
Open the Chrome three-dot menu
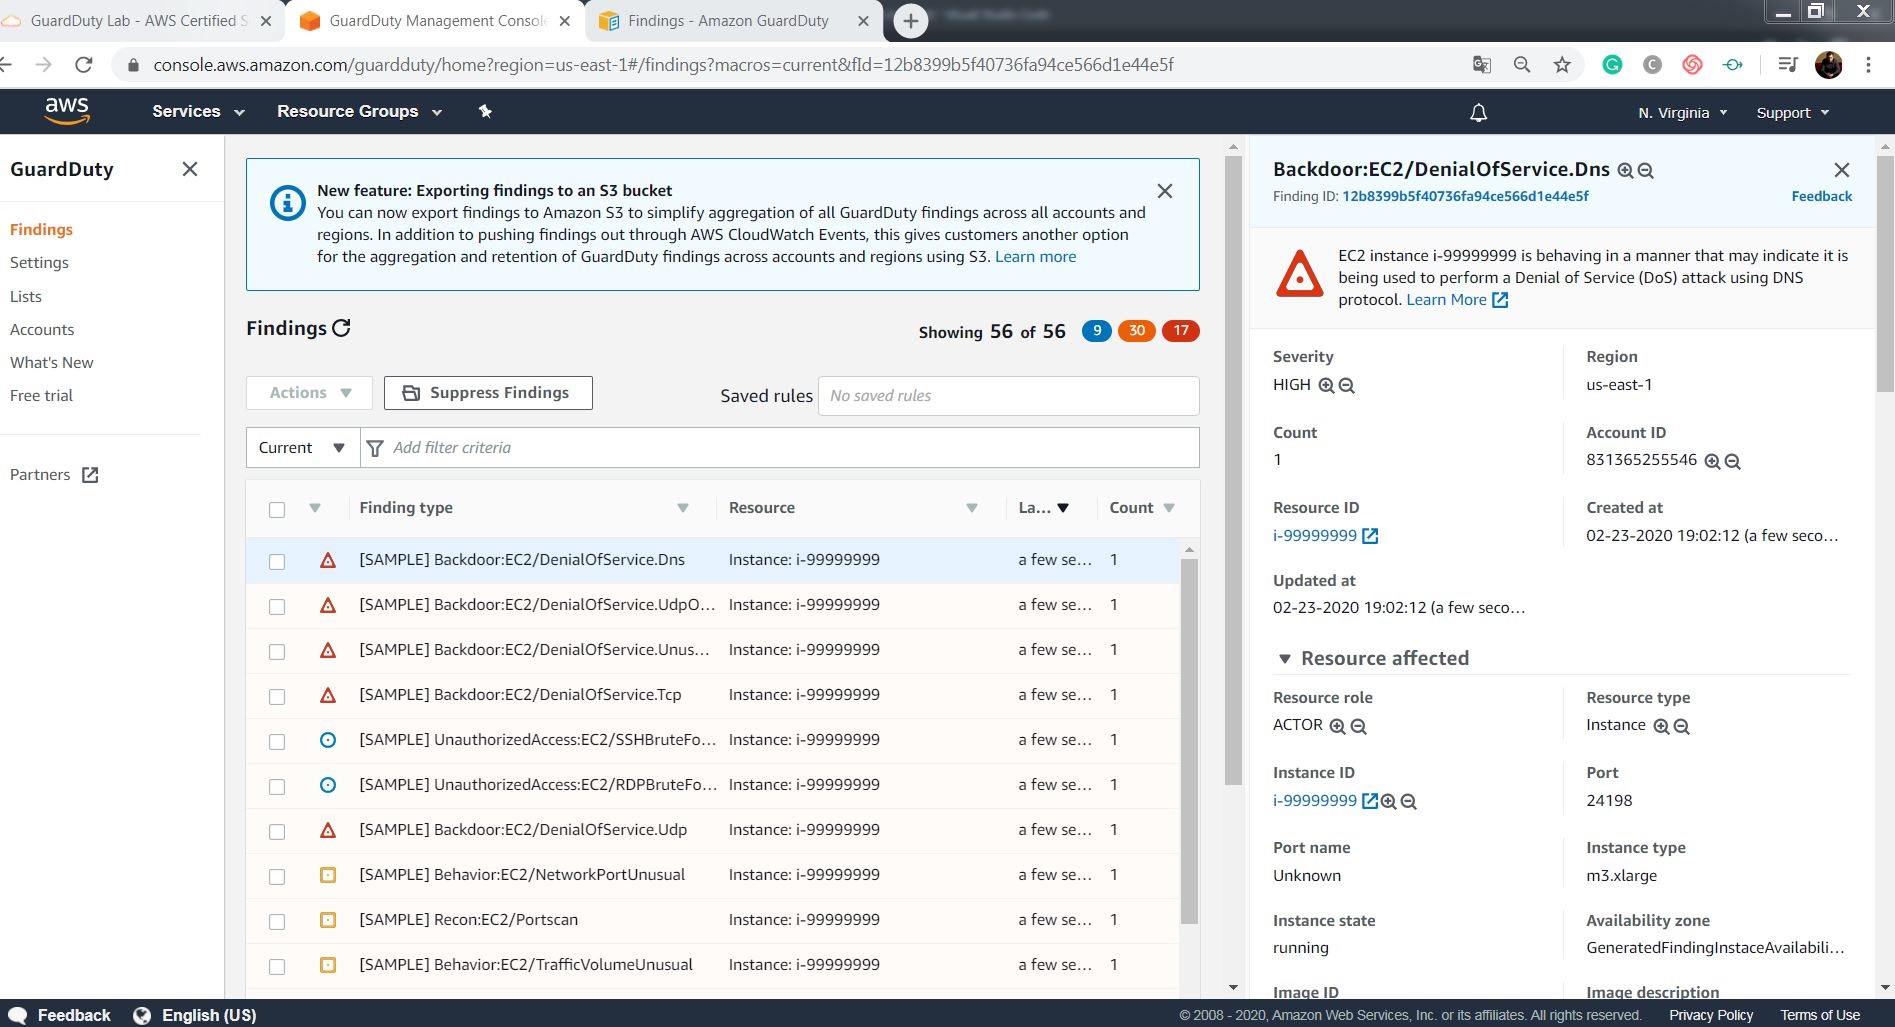click(x=1868, y=65)
